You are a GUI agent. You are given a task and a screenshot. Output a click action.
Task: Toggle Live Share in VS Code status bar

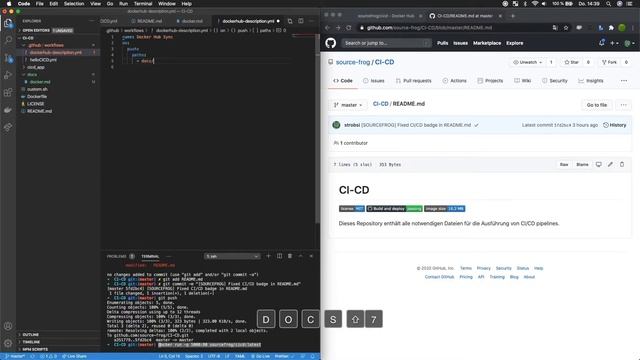click(74, 356)
